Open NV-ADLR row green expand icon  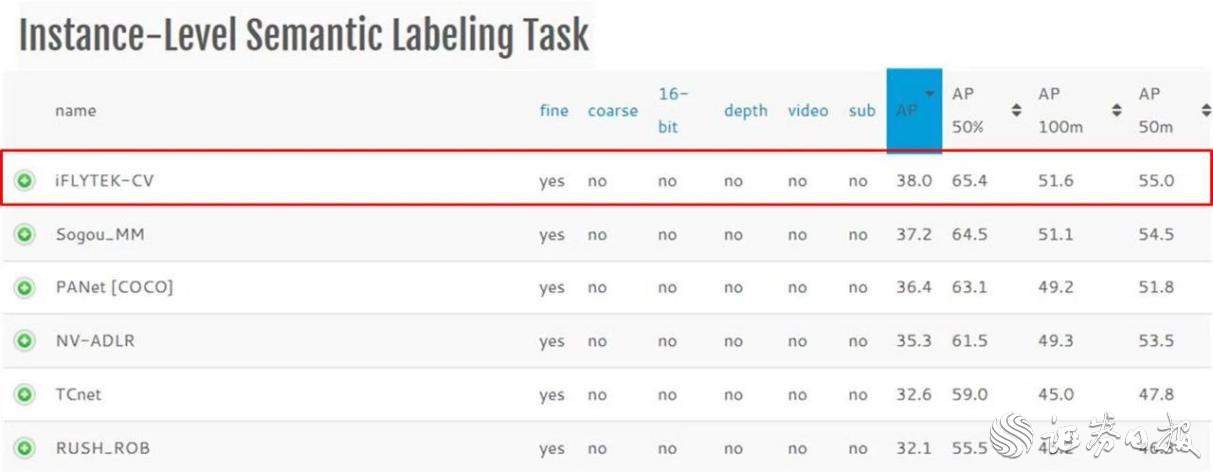tap(24, 341)
